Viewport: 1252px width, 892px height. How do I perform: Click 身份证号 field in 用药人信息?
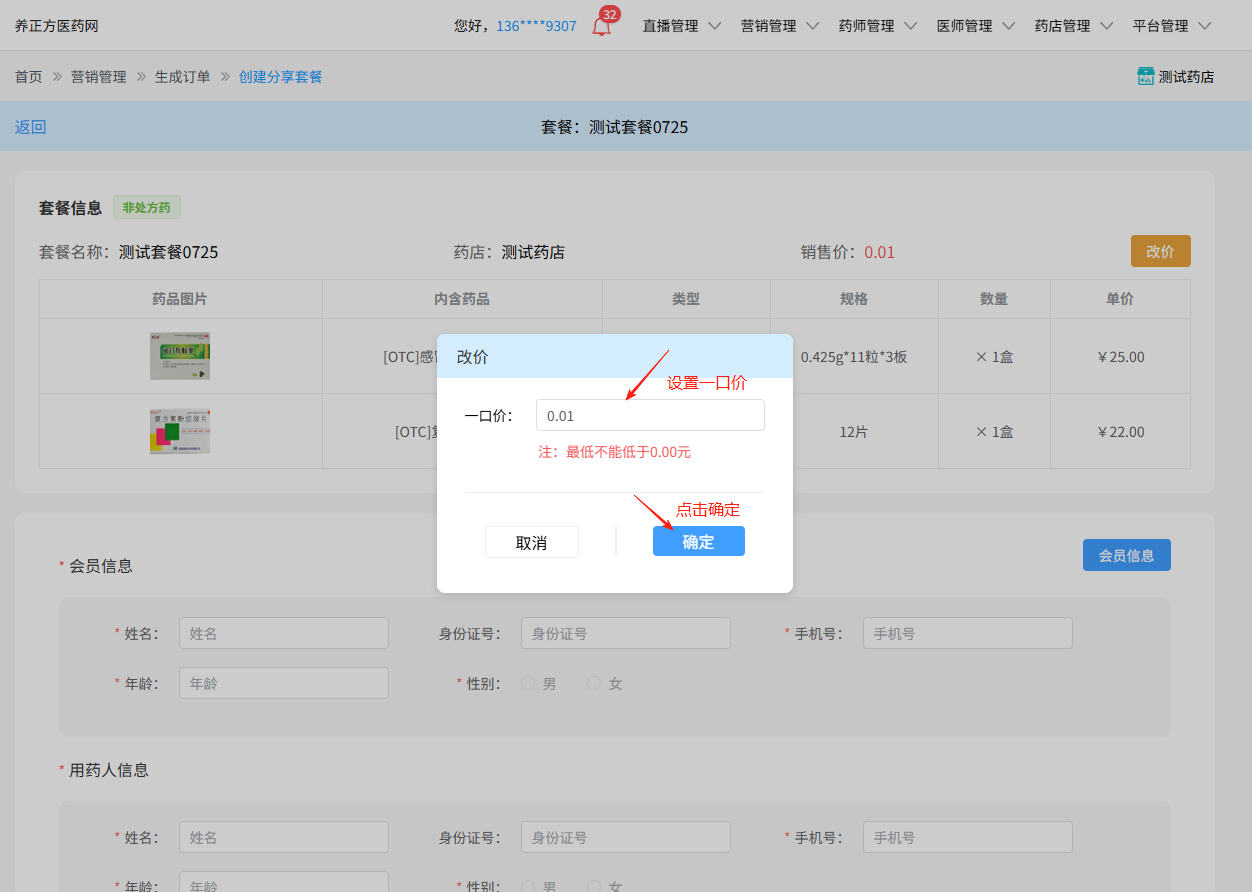coord(626,837)
